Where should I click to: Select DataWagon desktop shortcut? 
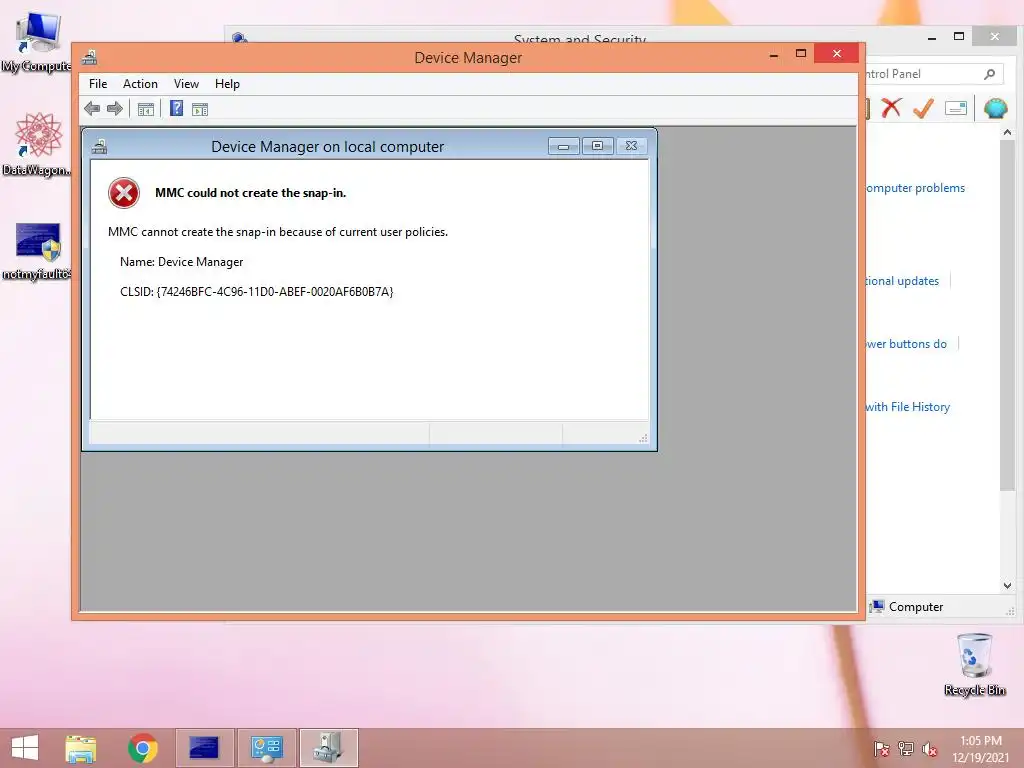[x=37, y=144]
